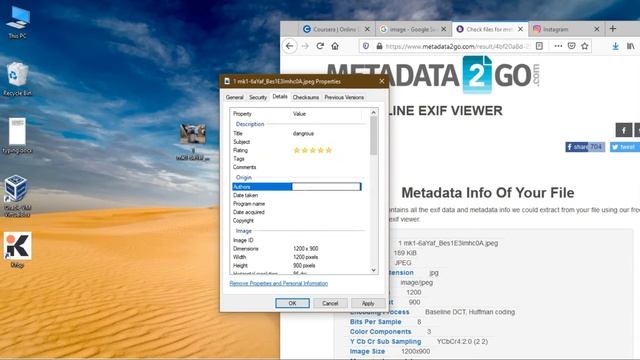Open tracking protection shield in address bar
Viewport: 640px width, 360px height.
click(366, 46)
